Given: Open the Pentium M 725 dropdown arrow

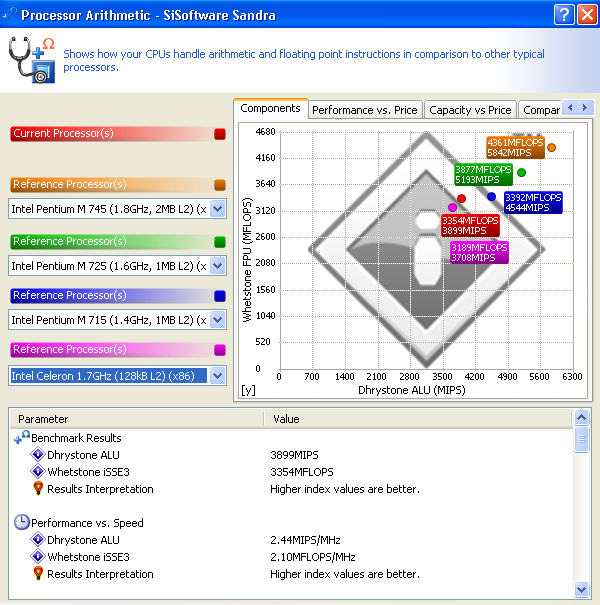Looking at the screenshot, I should [x=218, y=266].
